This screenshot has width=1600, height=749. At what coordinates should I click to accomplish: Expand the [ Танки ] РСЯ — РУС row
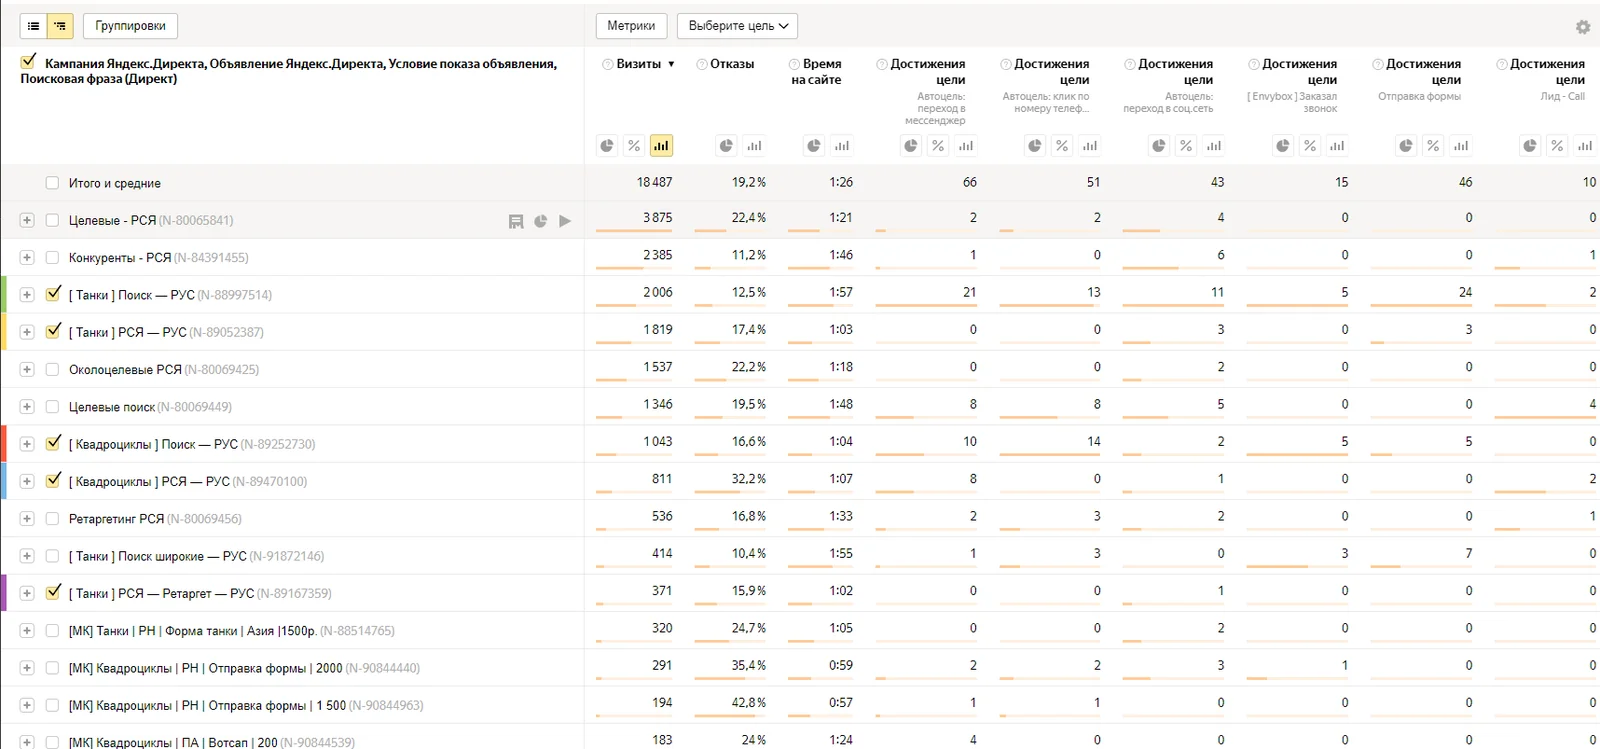point(27,332)
